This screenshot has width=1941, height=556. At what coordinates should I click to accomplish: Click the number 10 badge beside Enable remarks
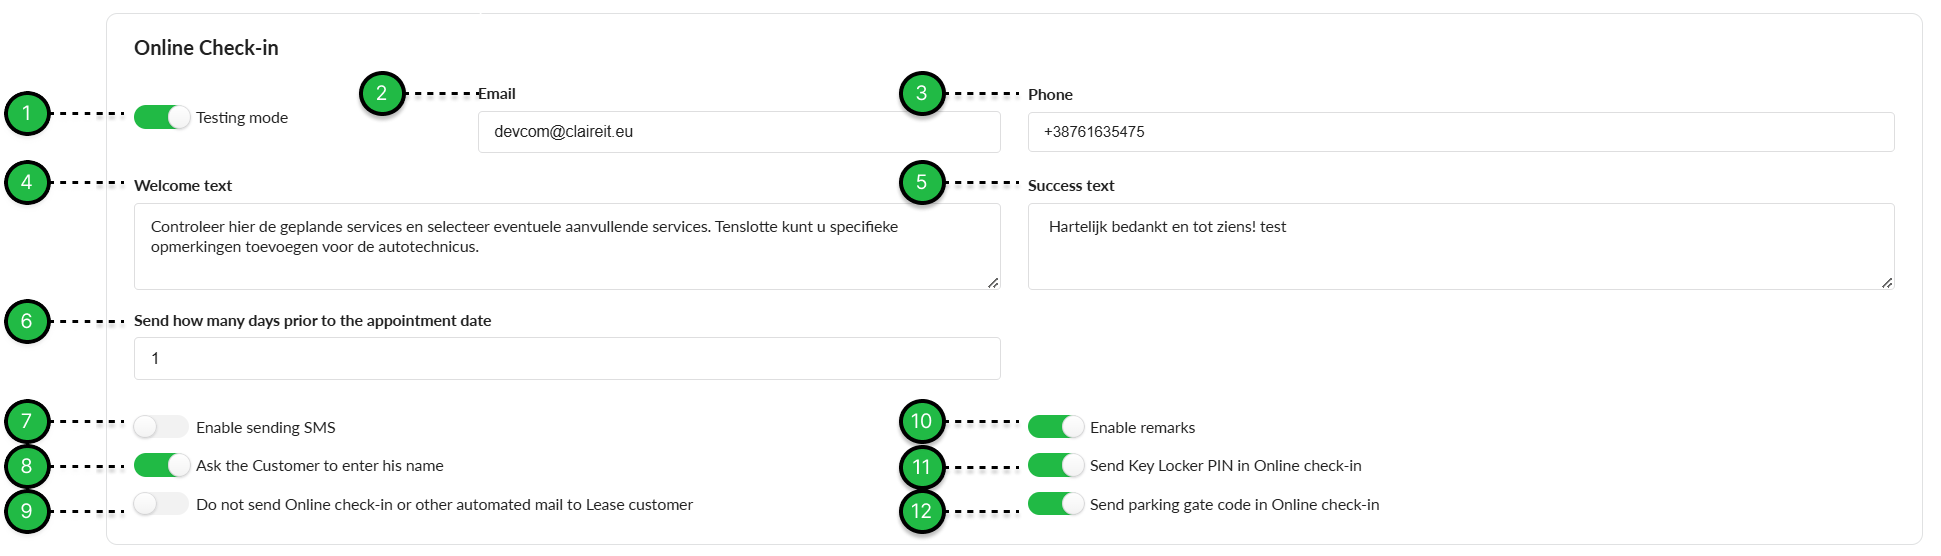click(x=921, y=421)
